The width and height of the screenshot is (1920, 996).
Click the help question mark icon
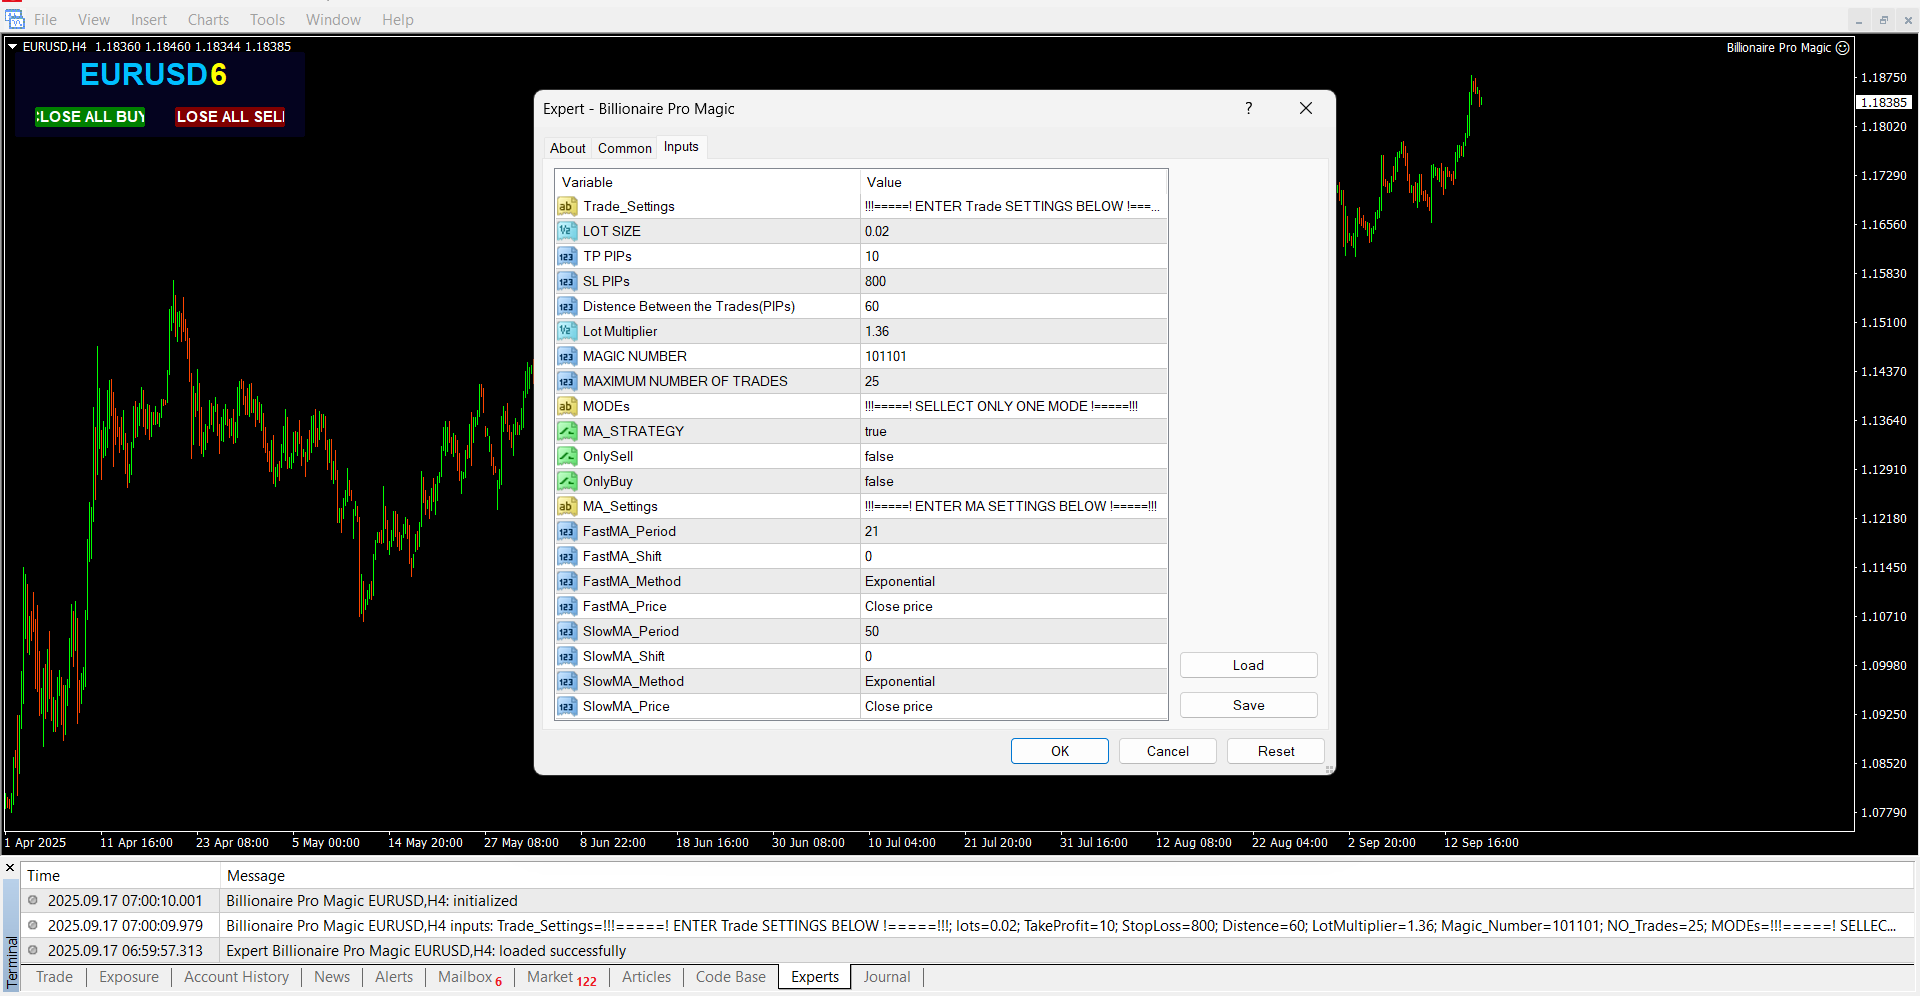tap(1248, 109)
